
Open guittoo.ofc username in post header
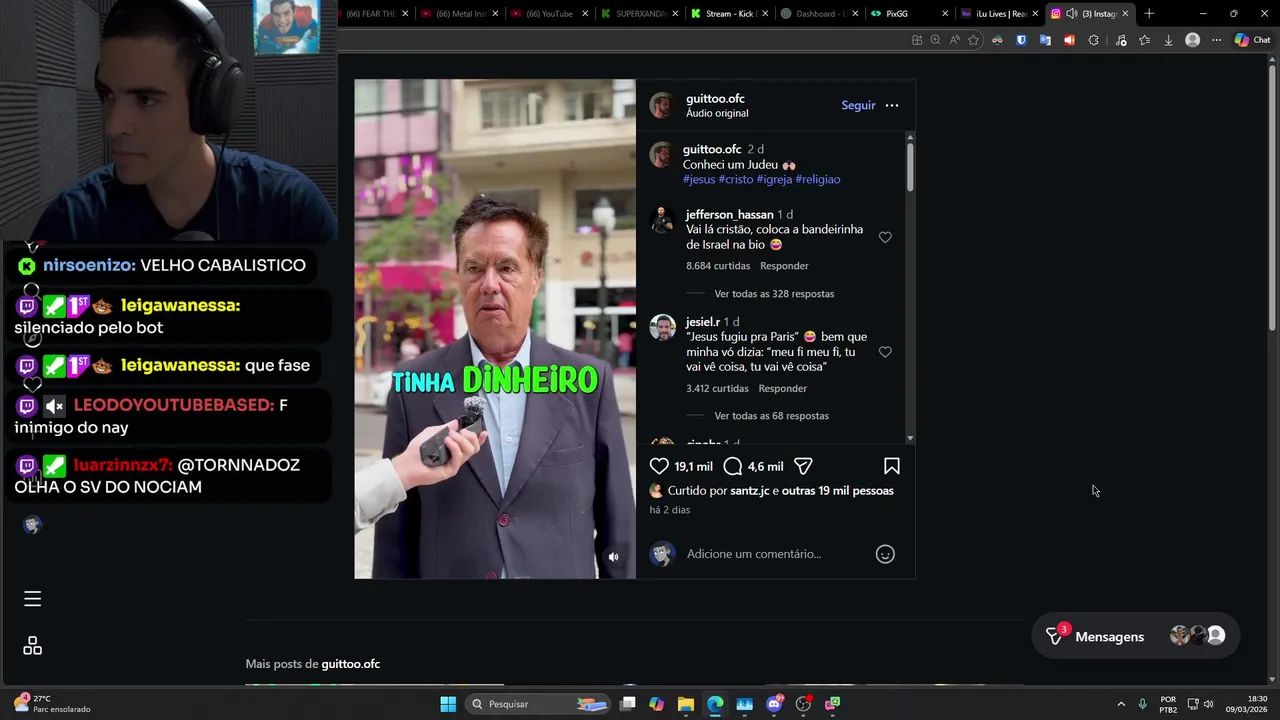[715, 99]
